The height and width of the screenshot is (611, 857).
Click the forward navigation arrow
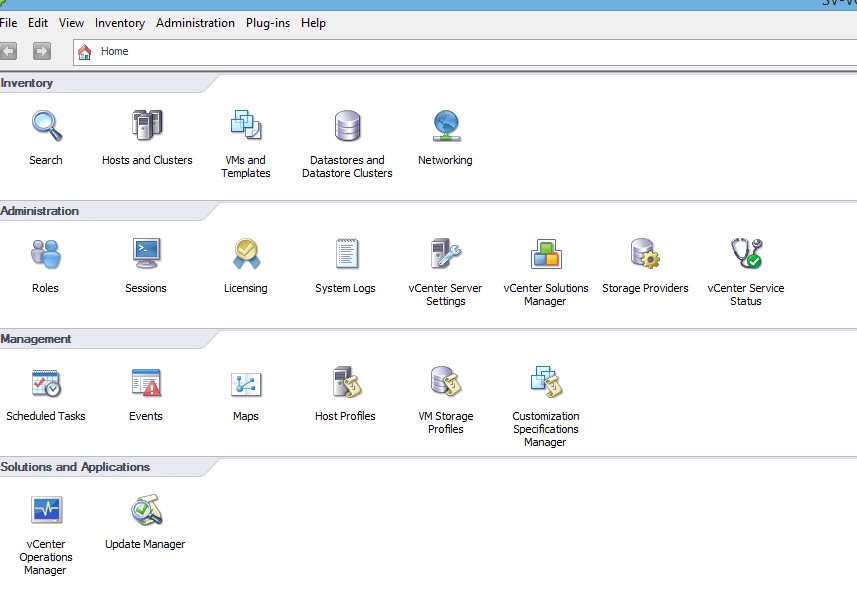42,51
